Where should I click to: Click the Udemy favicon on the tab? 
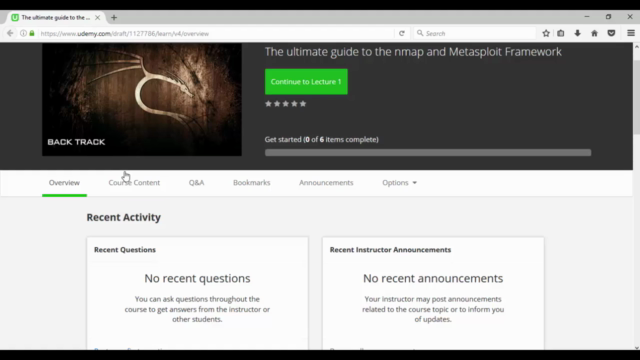15,18
